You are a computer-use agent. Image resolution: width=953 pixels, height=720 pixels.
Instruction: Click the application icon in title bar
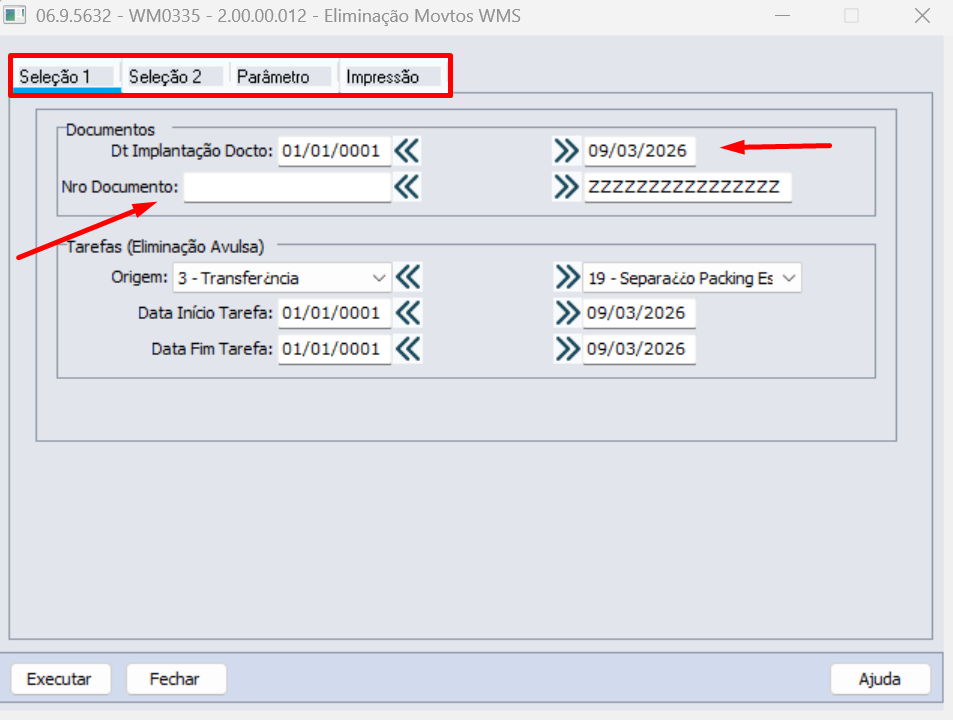pyautogui.click(x=15, y=15)
